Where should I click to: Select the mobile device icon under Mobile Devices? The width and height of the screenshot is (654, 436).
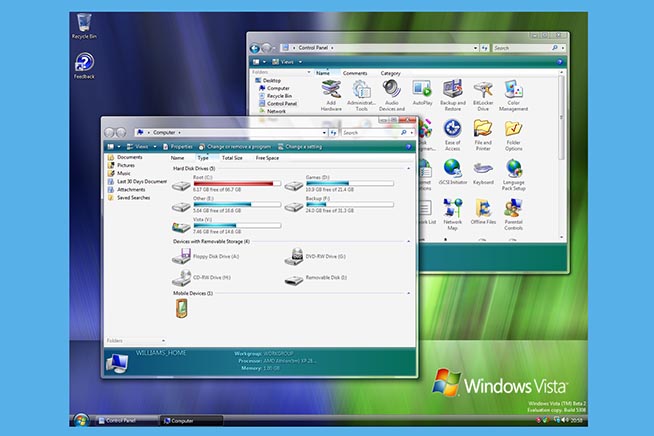coord(181,309)
